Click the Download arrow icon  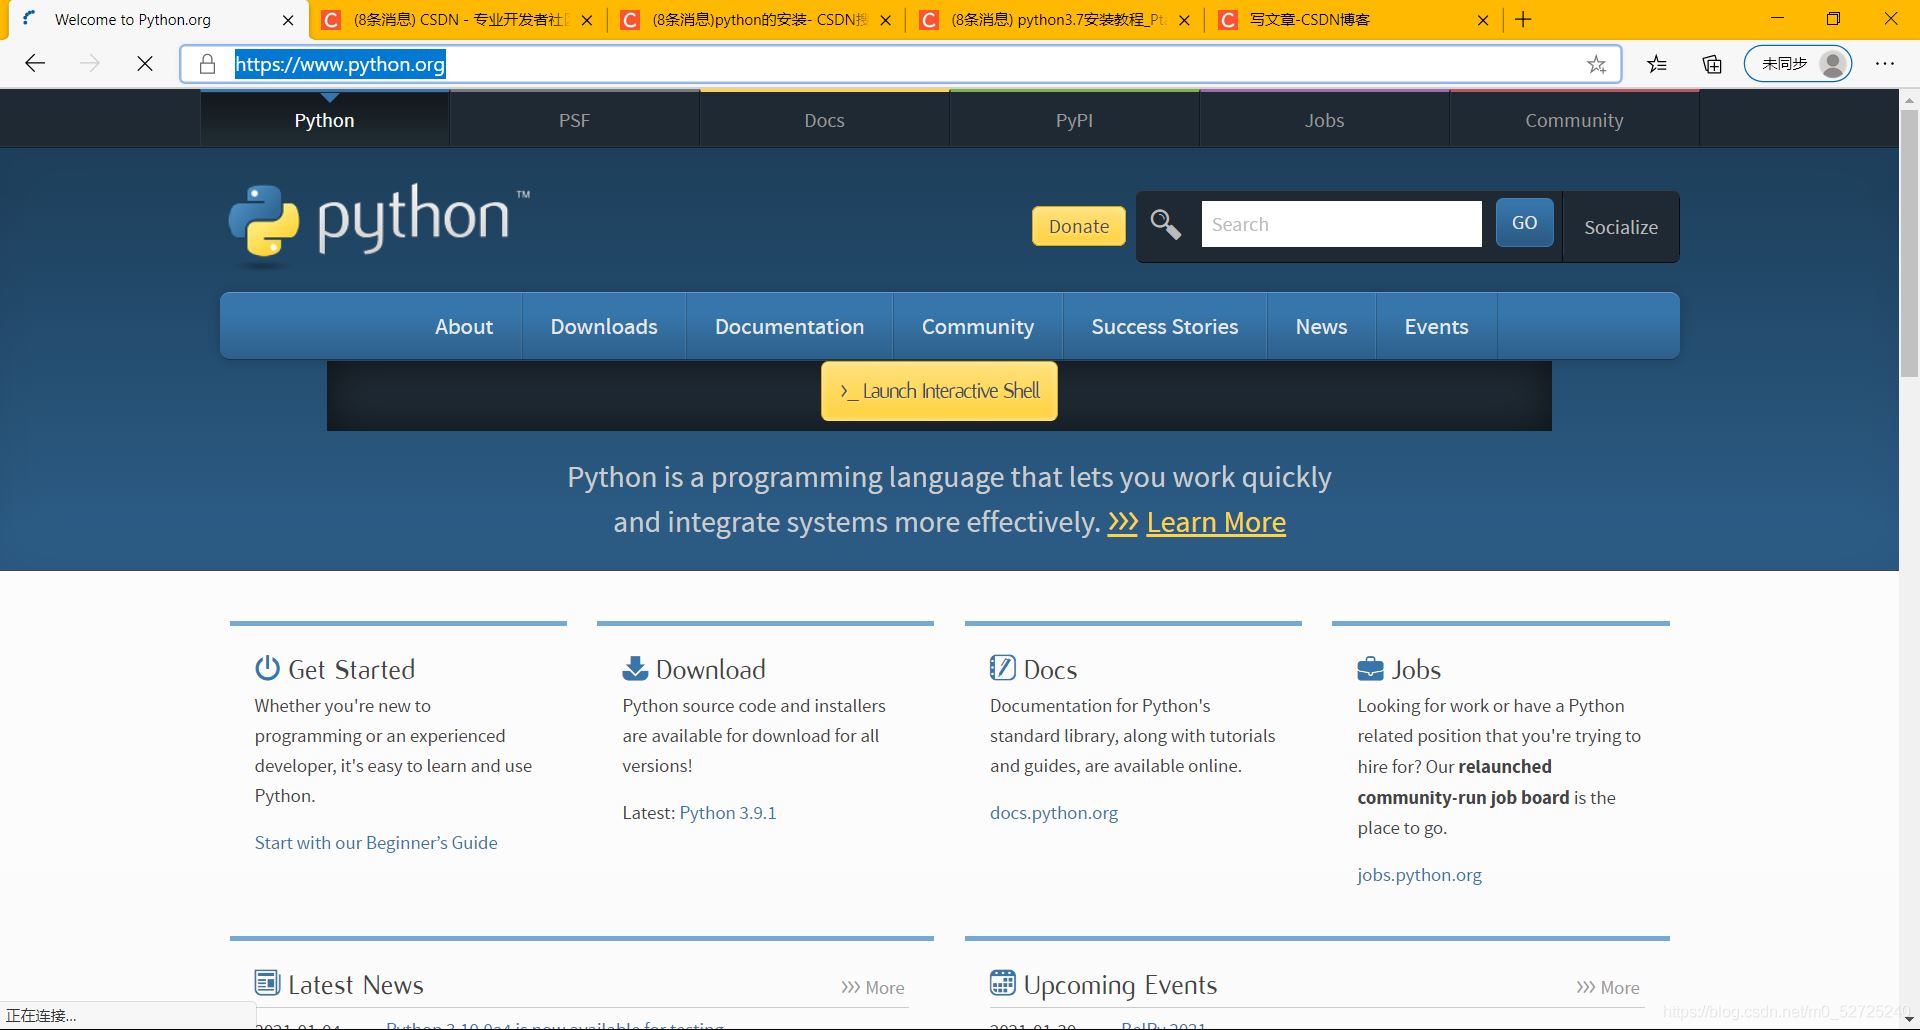pyautogui.click(x=635, y=668)
